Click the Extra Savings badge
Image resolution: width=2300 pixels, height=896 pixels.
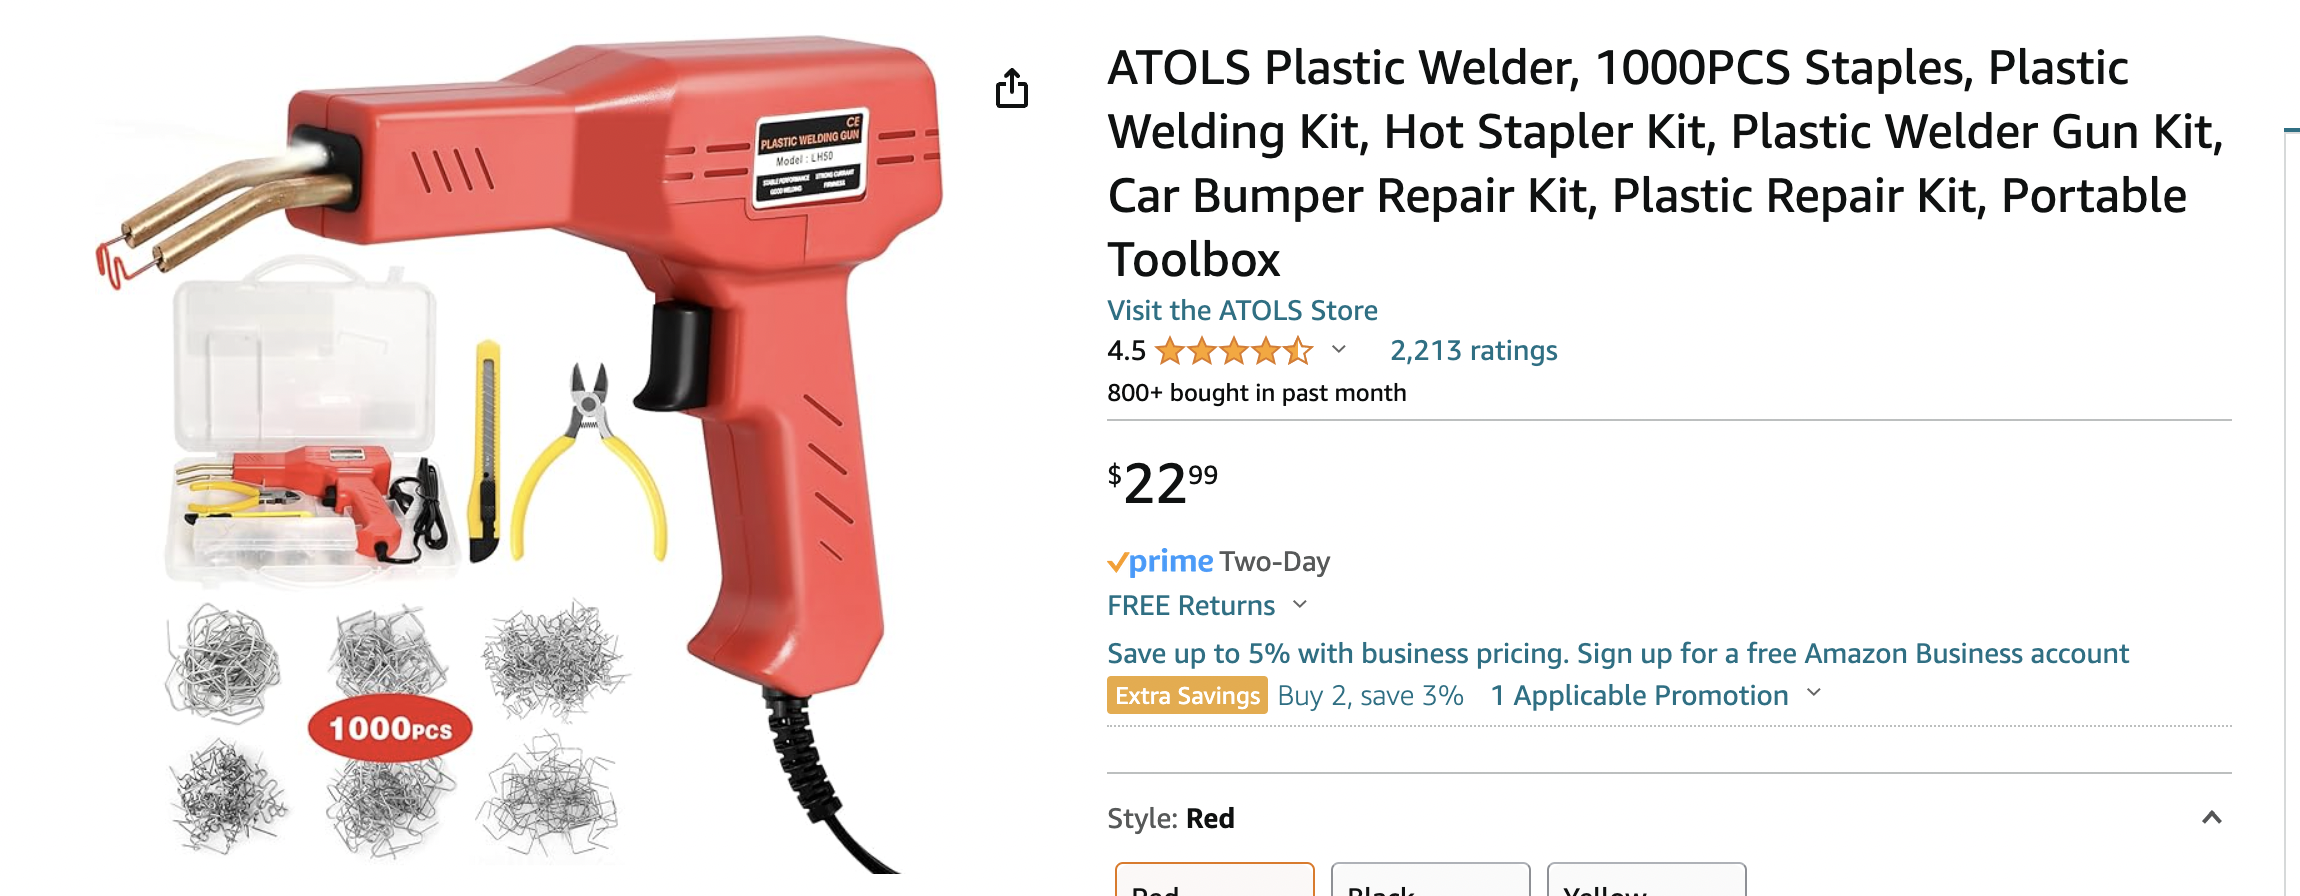[x=1187, y=695]
